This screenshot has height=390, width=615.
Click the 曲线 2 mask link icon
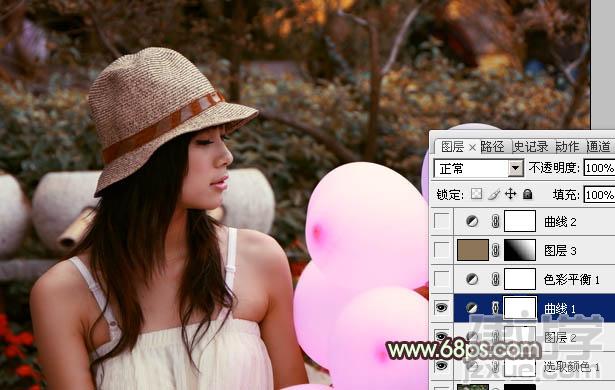coord(495,222)
